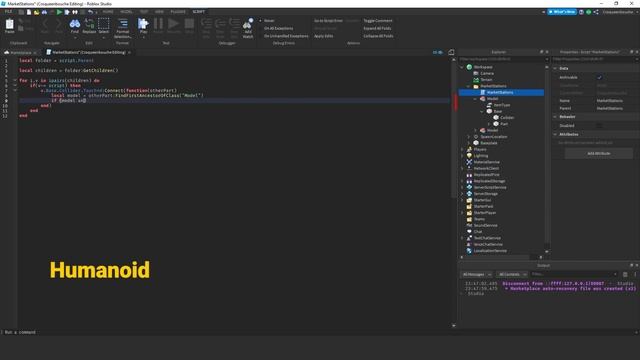The height and width of the screenshot is (360, 640).
Task: Select ReplicatedStorage in Explorer
Action: pos(489,181)
